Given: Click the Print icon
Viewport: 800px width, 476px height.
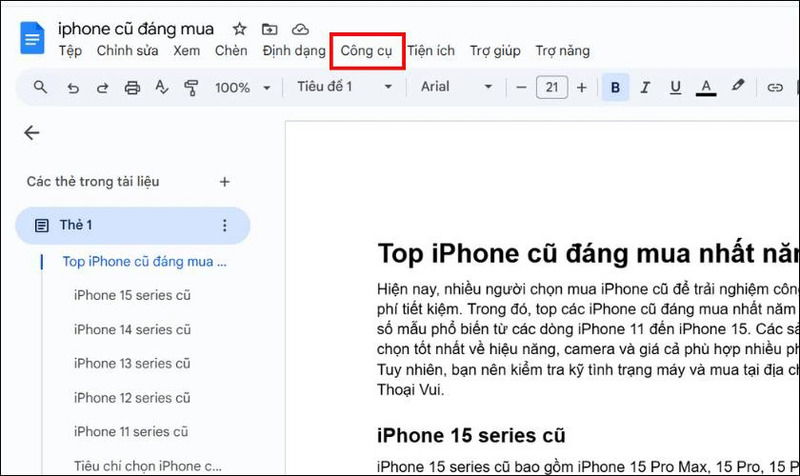Looking at the screenshot, I should [x=132, y=88].
